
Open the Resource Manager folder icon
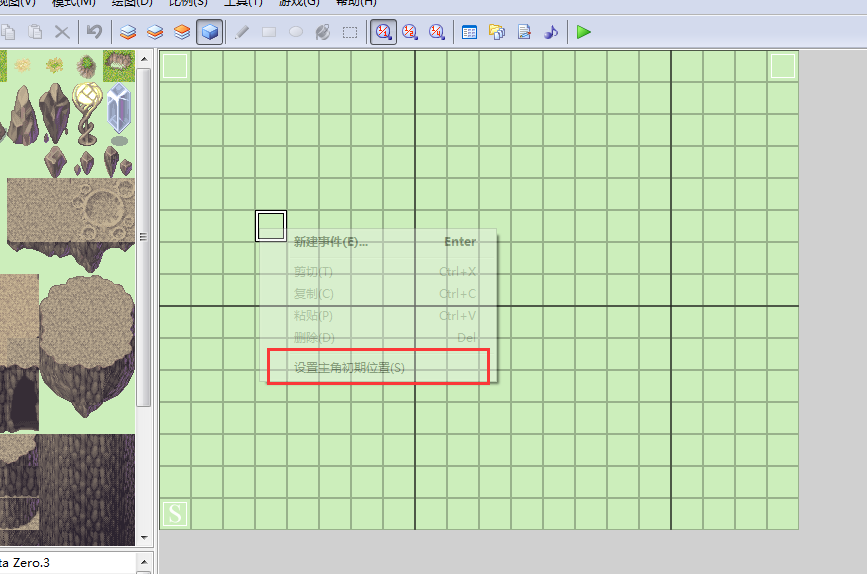click(497, 32)
